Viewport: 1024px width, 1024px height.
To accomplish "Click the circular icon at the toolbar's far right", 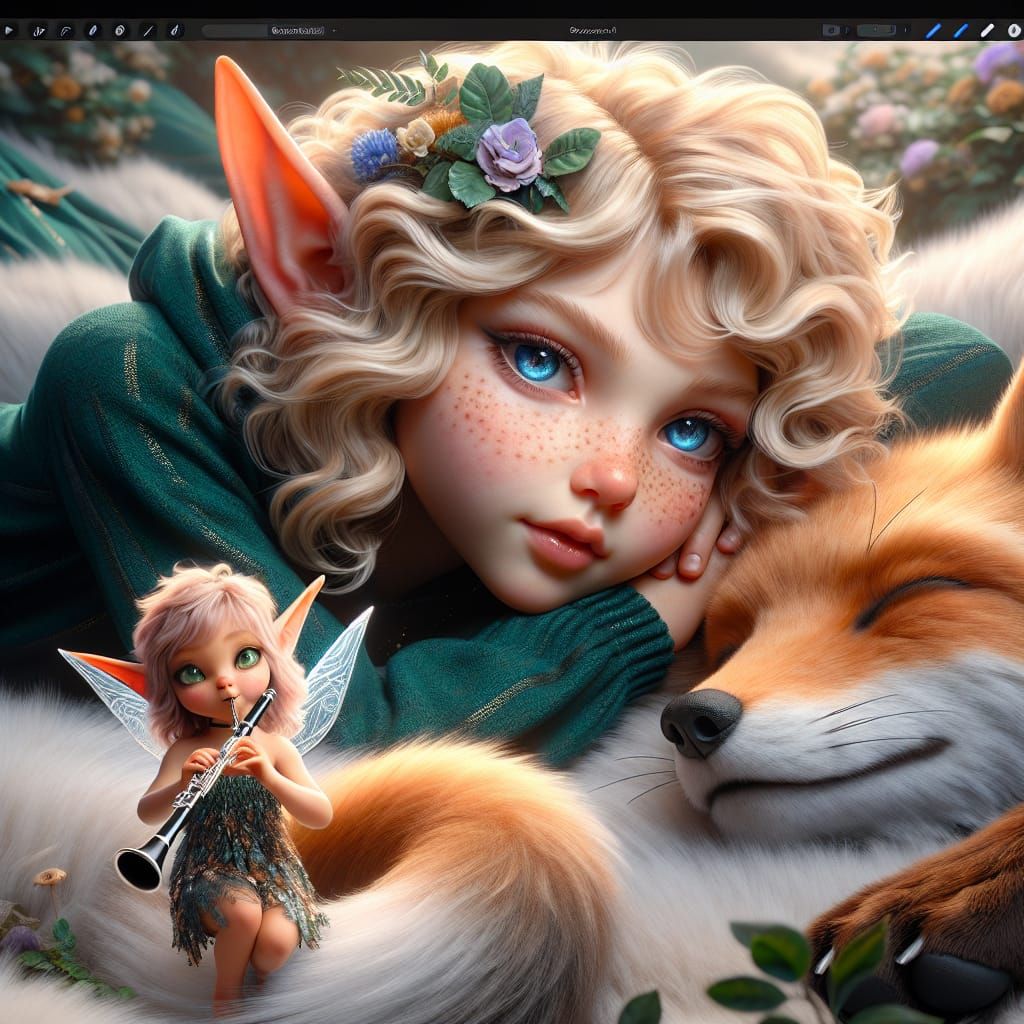I will 1012,31.
